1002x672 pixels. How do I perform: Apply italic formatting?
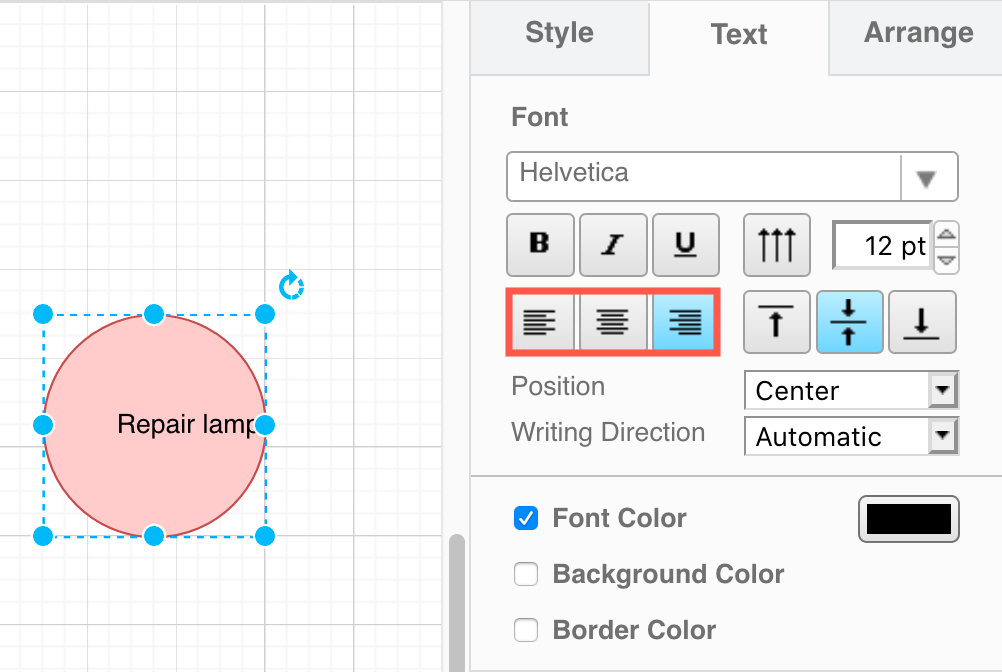point(613,244)
